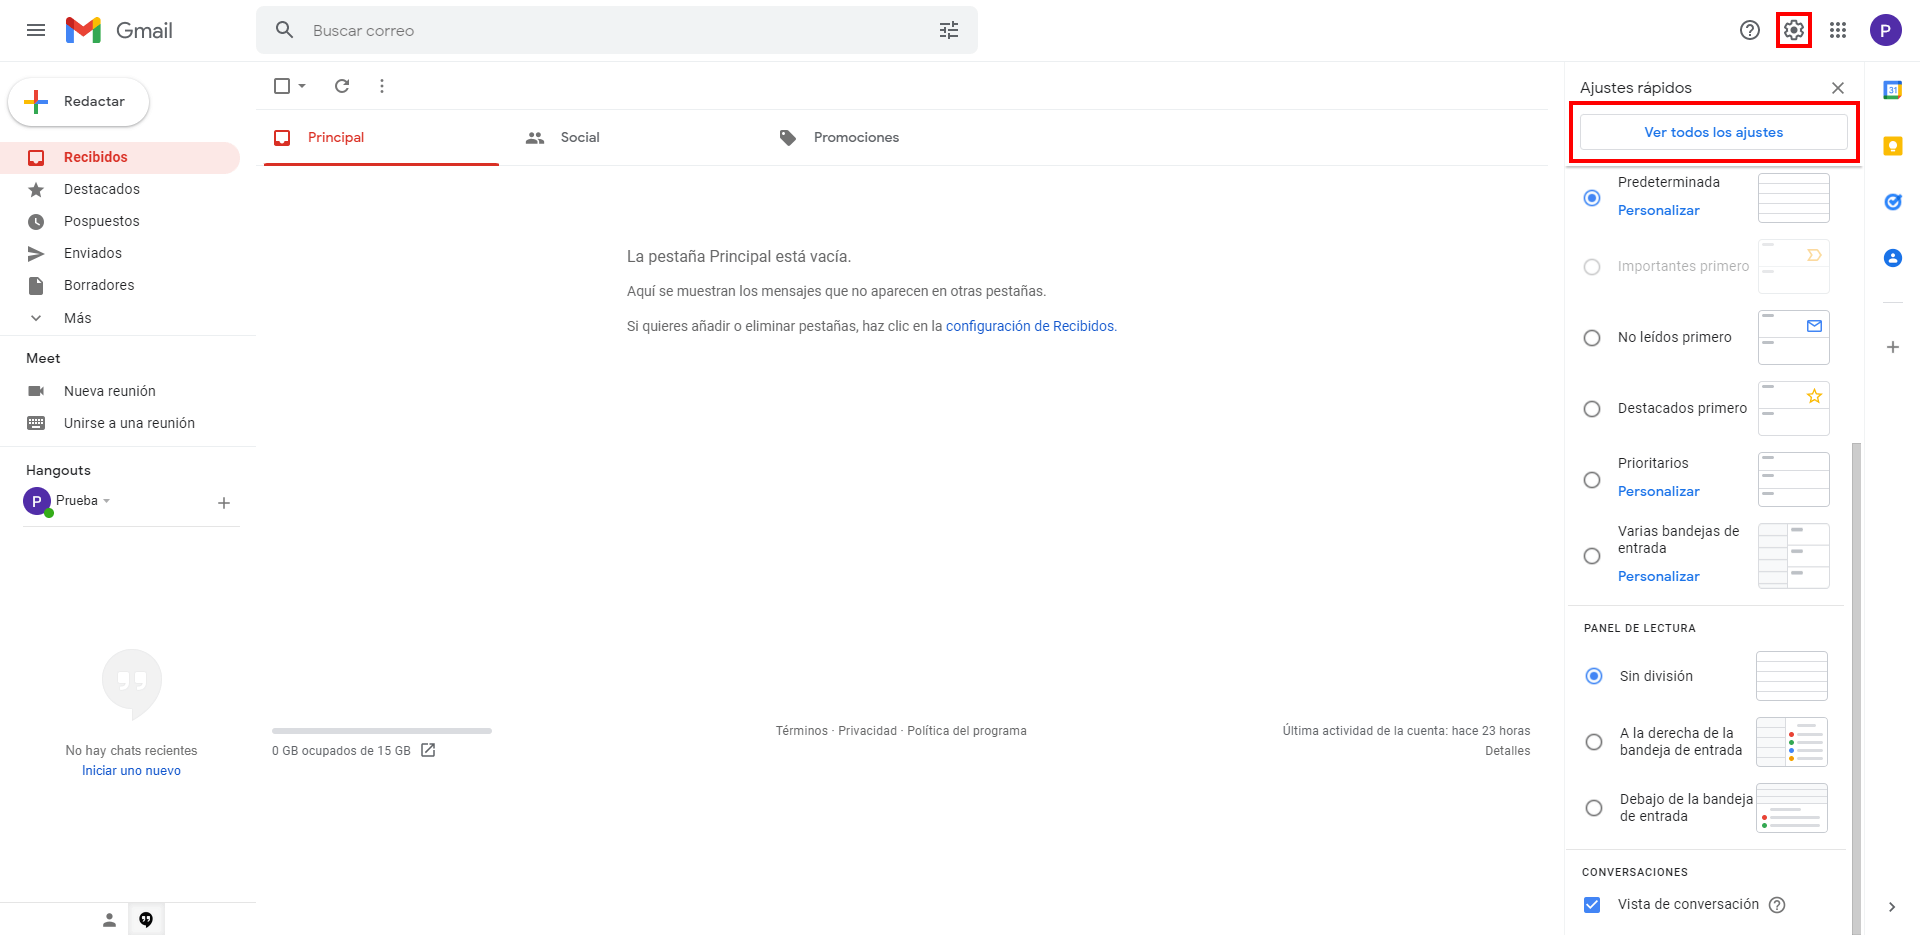Open Google Tasks side panel

click(1893, 202)
